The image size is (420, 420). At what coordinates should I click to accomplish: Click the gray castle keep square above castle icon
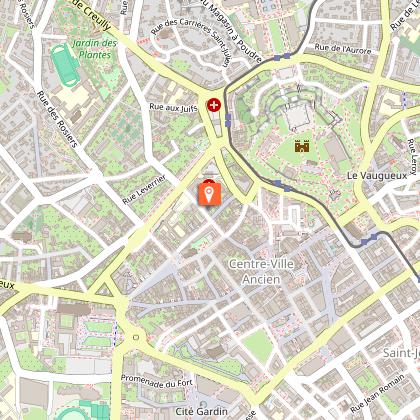[297, 117]
